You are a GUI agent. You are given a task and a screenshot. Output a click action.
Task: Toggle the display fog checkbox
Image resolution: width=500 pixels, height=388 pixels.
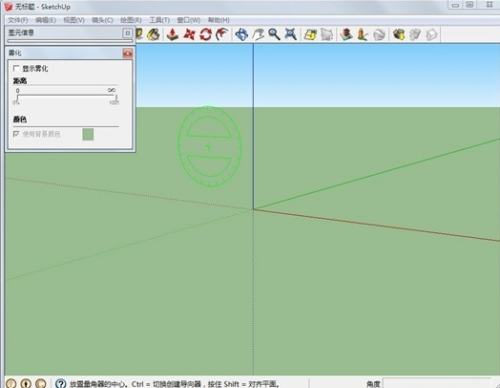click(x=16, y=68)
